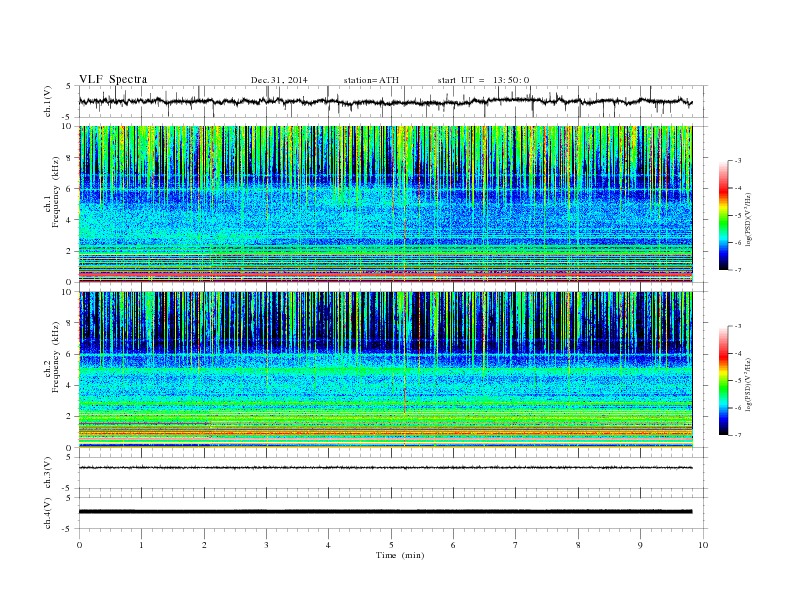The image size is (792, 612).
Task: Click the "6" kHz tick on ch.2 frequency axis
Action: point(70,354)
